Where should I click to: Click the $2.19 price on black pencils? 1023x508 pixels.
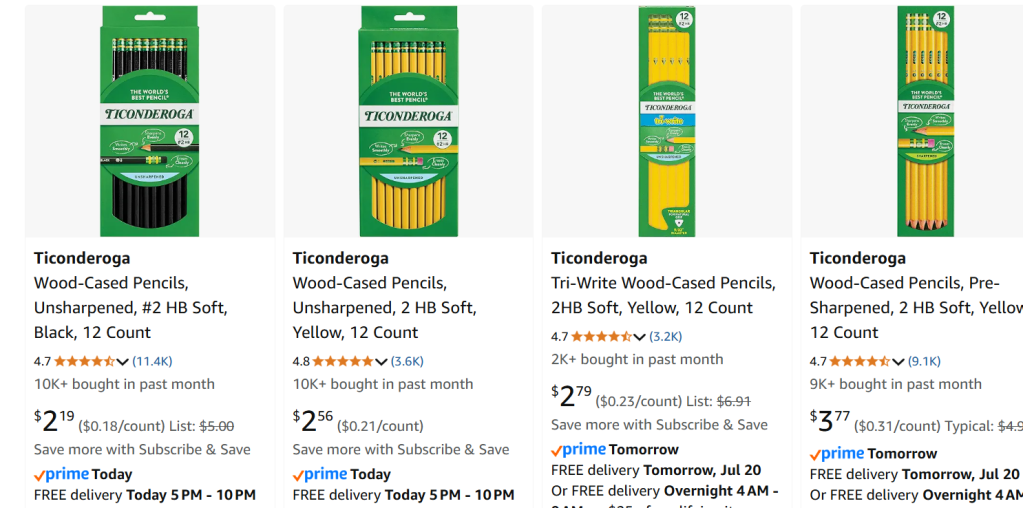click(x=54, y=421)
